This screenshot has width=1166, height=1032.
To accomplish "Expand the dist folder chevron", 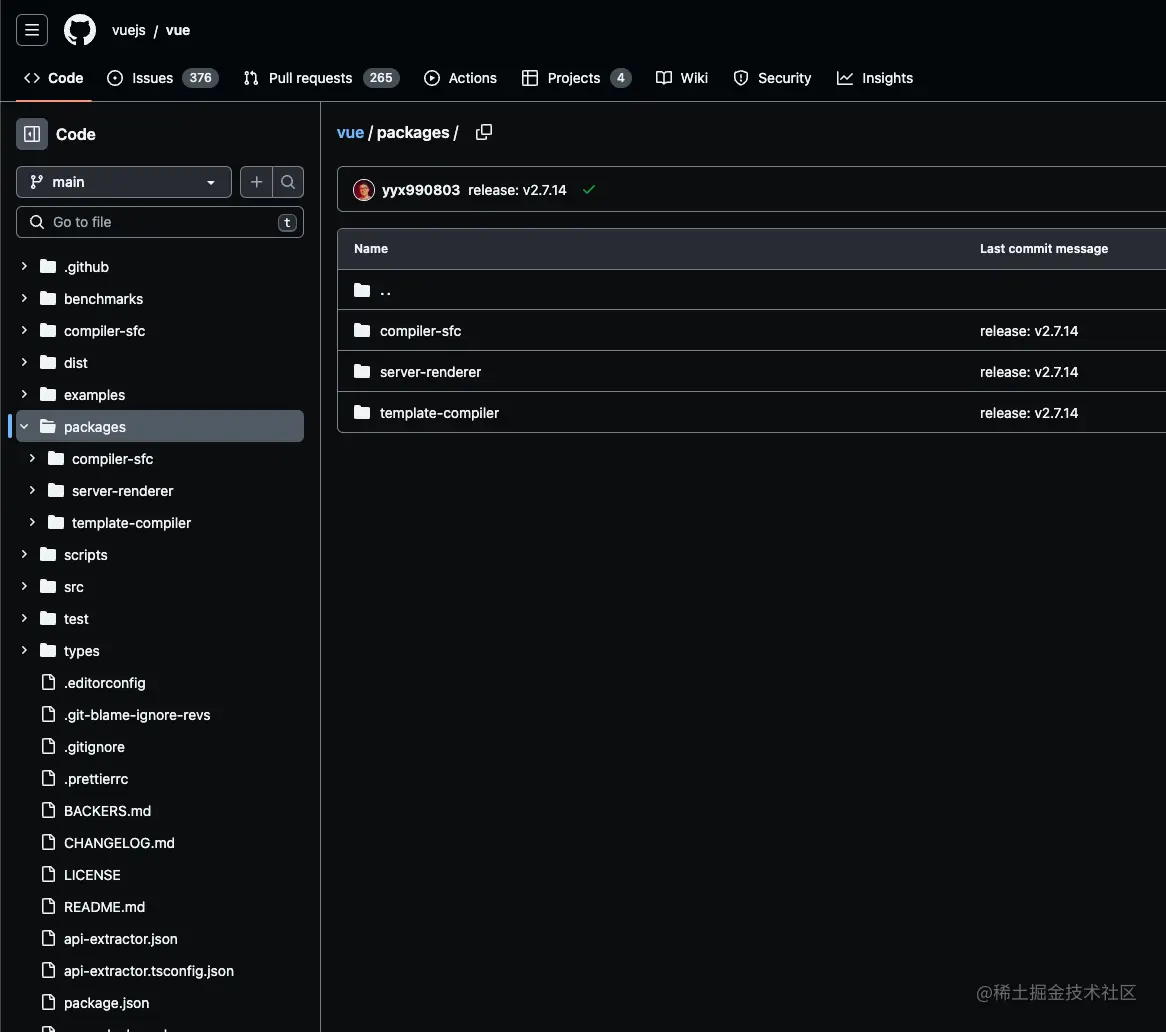I will [24, 361].
